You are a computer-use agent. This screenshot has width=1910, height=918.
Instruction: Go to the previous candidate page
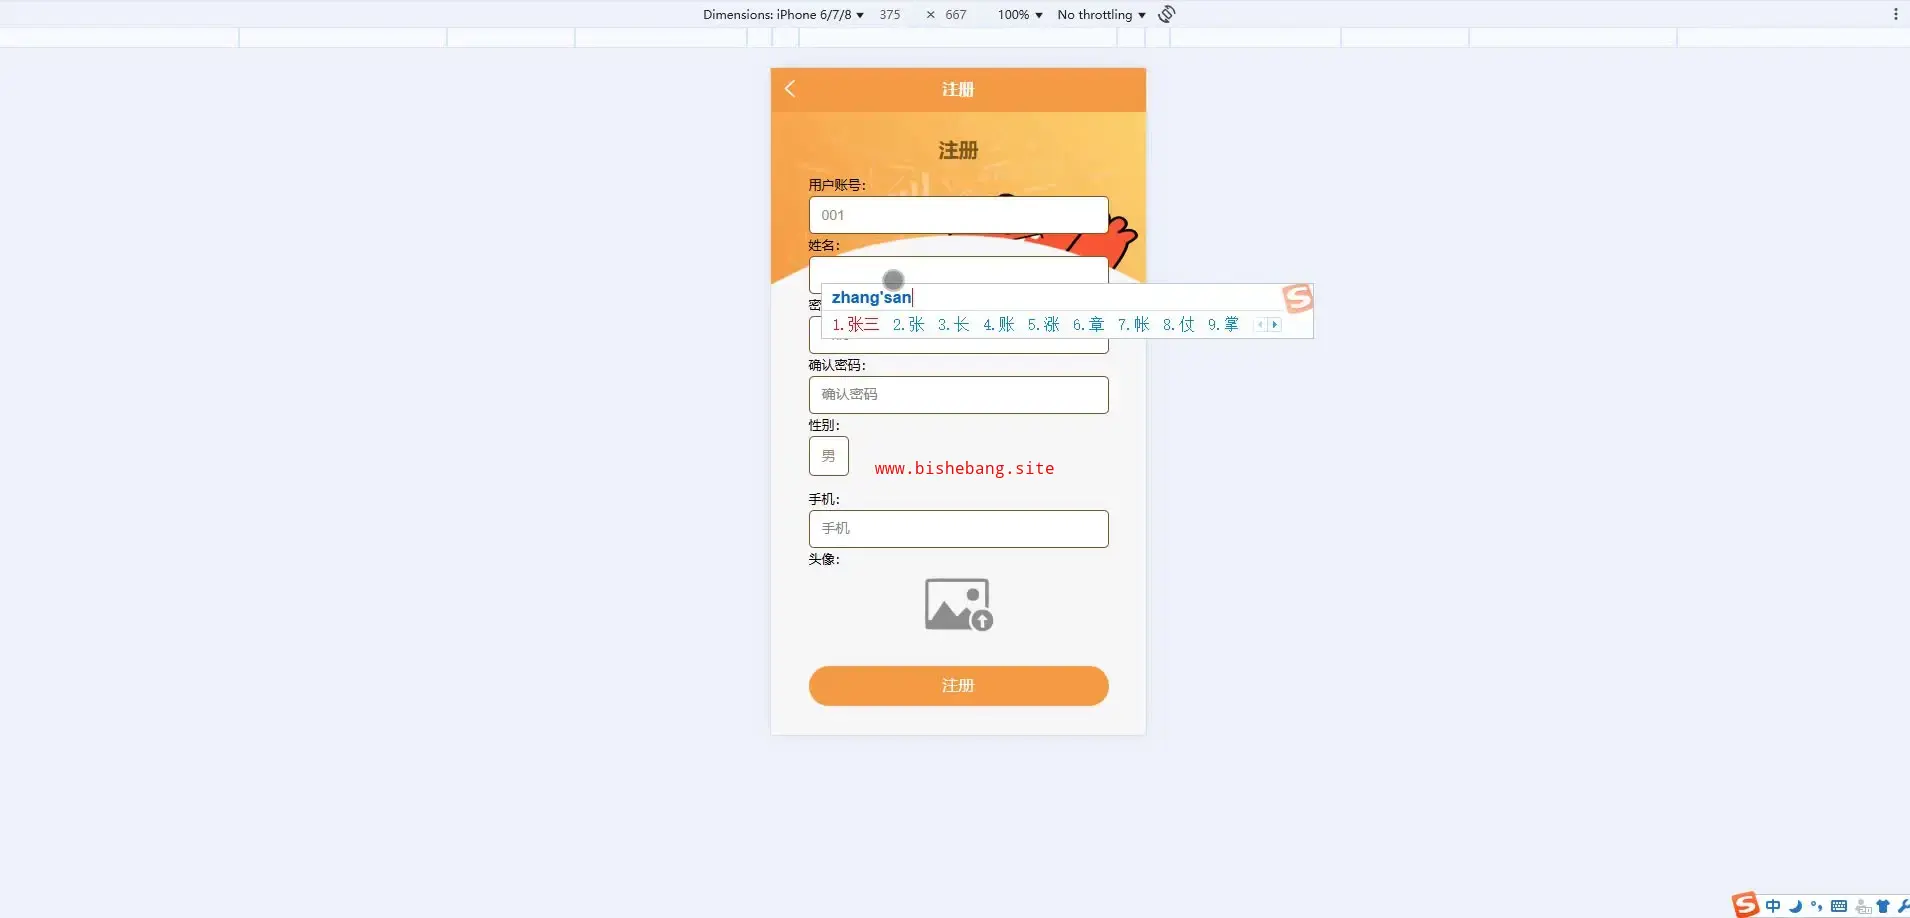1261,325
